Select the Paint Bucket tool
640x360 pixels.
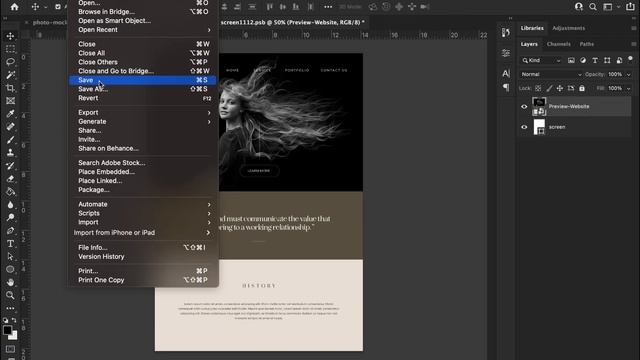[10, 191]
